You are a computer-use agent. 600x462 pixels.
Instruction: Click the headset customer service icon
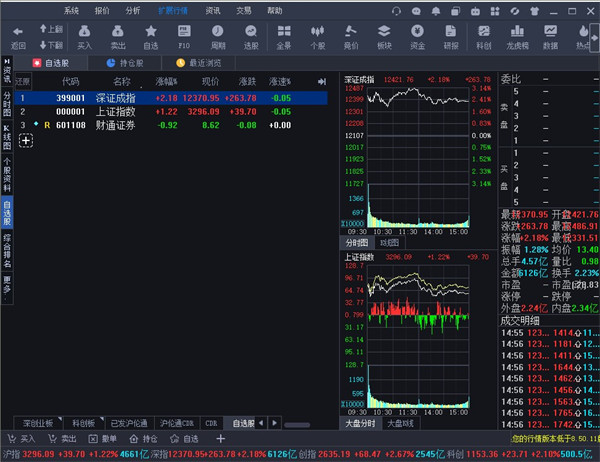(396, 11)
